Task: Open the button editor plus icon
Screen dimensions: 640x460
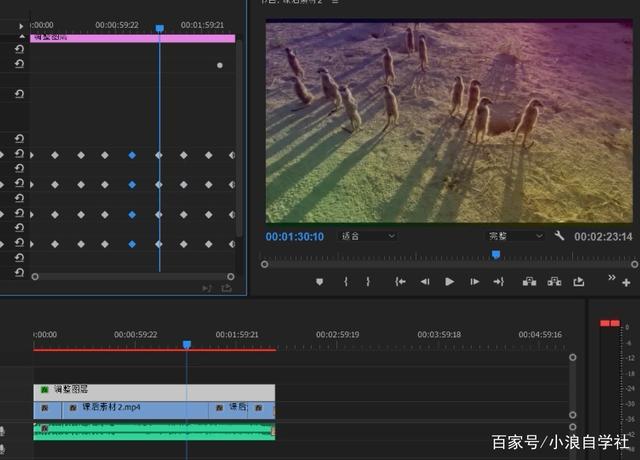Action: pyautogui.click(x=626, y=282)
